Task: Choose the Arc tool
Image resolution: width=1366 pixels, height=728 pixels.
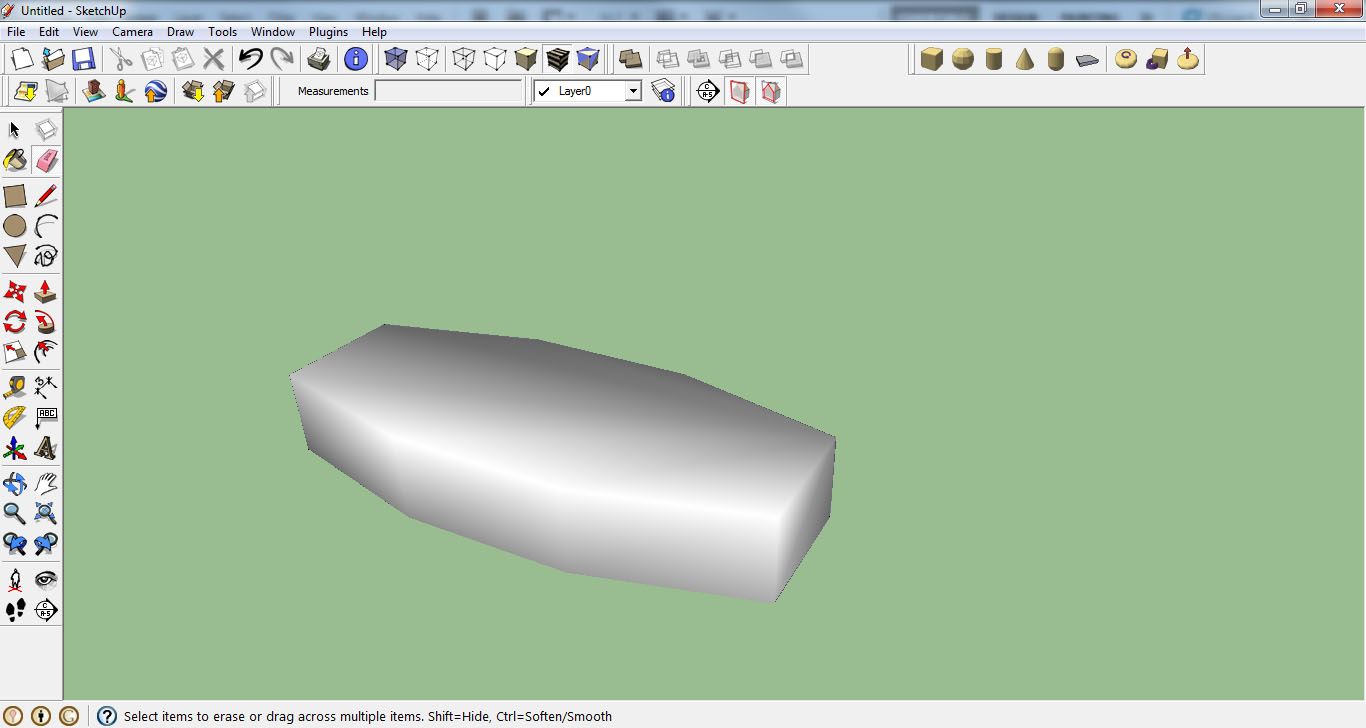Action: [46, 226]
